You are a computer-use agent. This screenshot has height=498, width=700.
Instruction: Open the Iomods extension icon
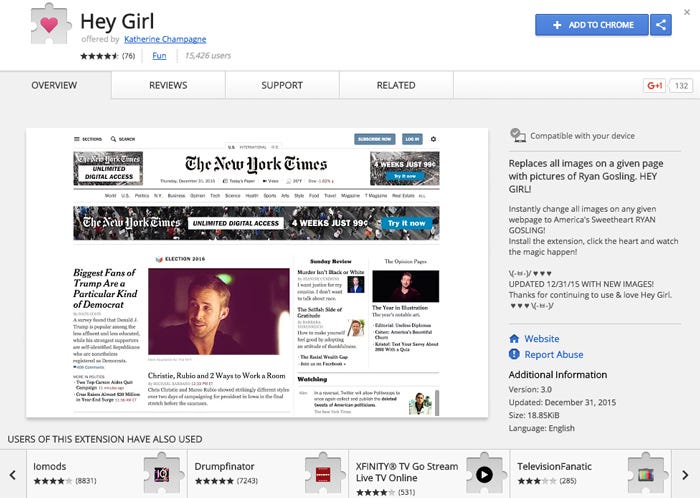click(x=162, y=474)
